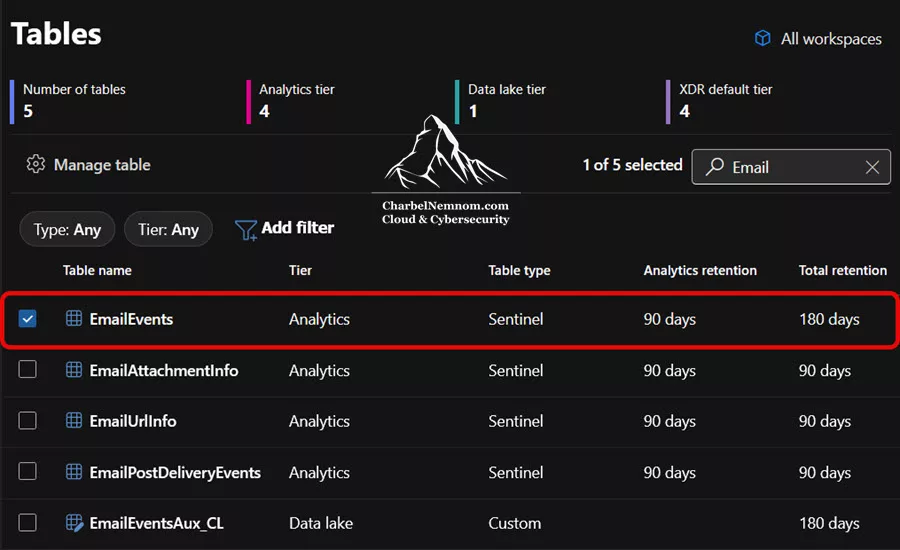Viewport: 900px width, 550px height.
Task: Click the Tables page heading
Action: coord(56,33)
